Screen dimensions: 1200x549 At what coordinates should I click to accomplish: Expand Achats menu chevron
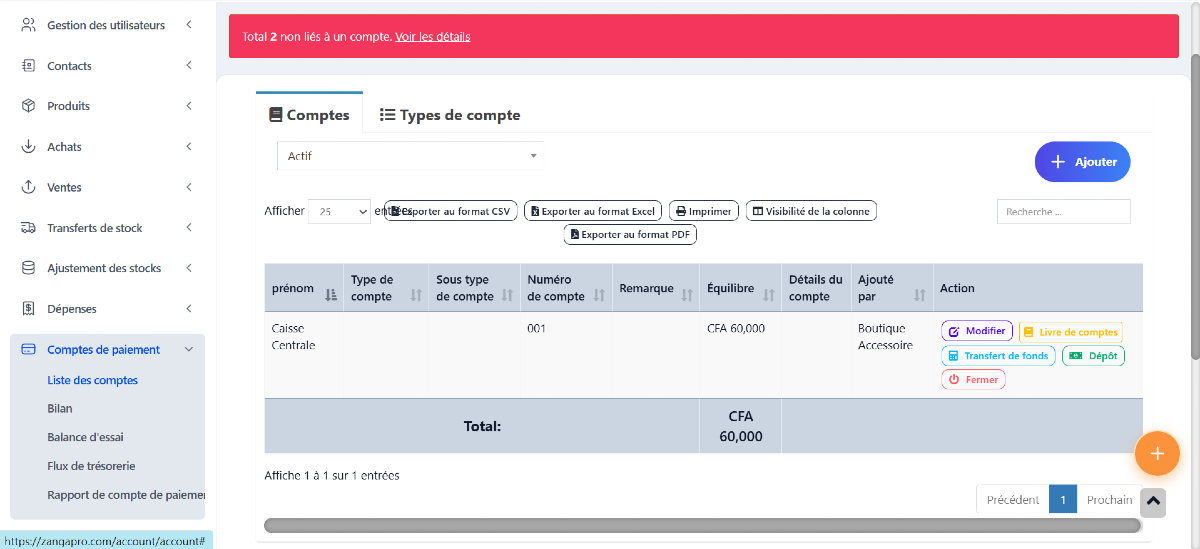tap(189, 147)
